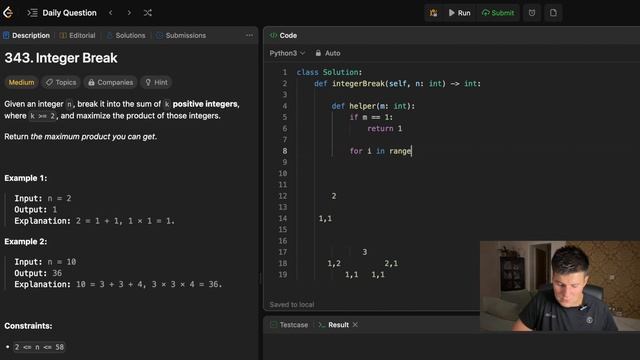The height and width of the screenshot is (360, 640).
Task: Open the Python3 language dropdown
Action: 287,53
